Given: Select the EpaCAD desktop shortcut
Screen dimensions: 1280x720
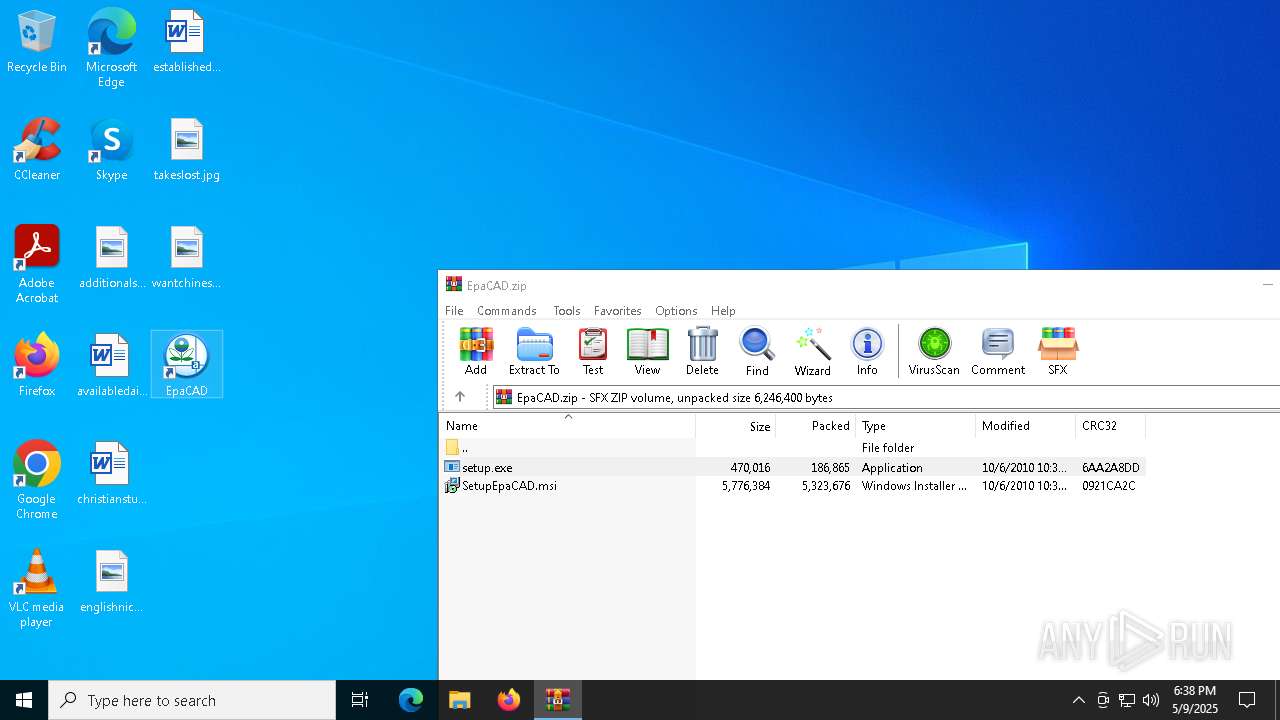Looking at the screenshot, I should pyautogui.click(x=186, y=366).
